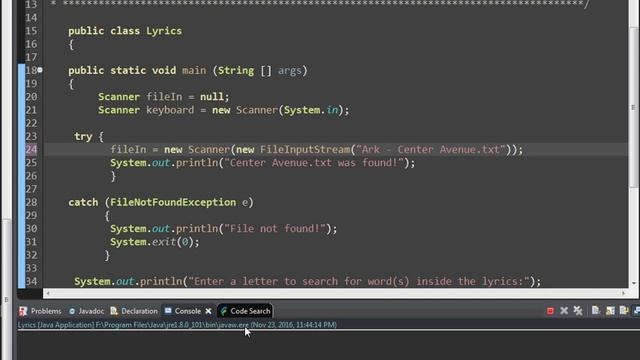Click FileNotFoundException in the catch clause
The height and width of the screenshot is (360, 640).
pos(173,202)
